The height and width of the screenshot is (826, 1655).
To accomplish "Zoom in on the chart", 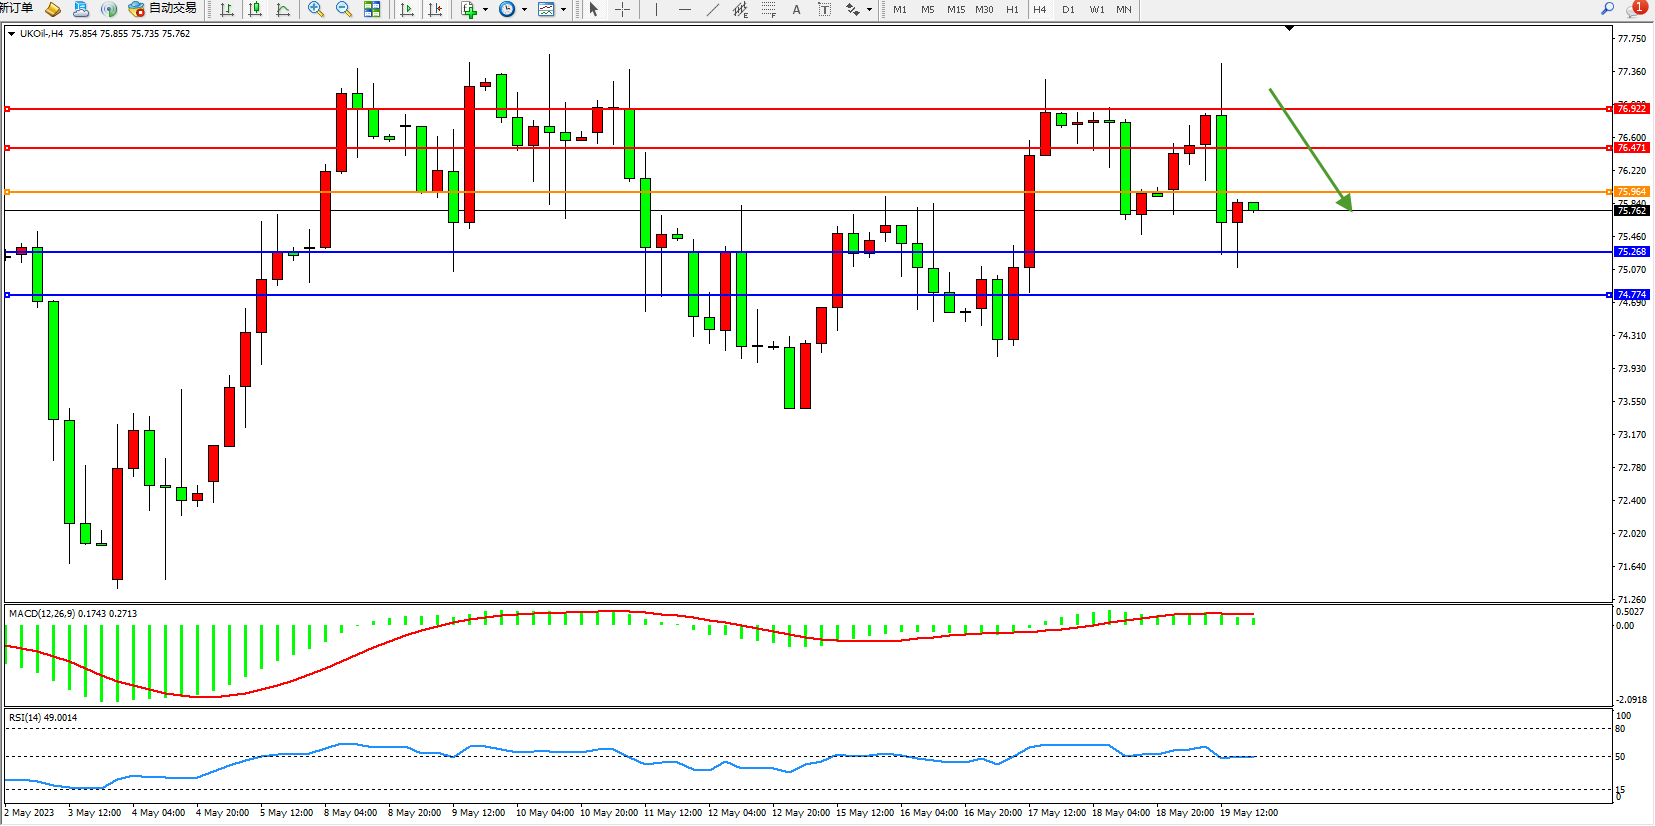I will pos(316,9).
